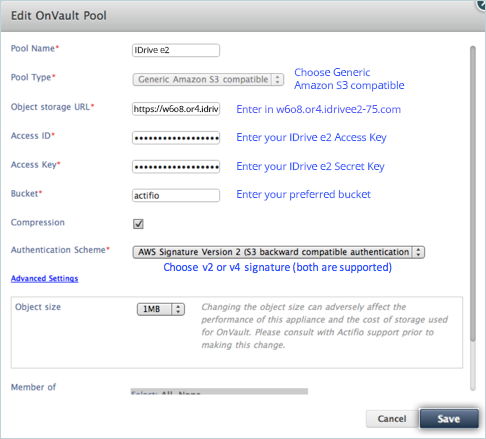Click the Object size stepper arrows
Image resolution: width=486 pixels, height=439 pixels.
point(178,309)
